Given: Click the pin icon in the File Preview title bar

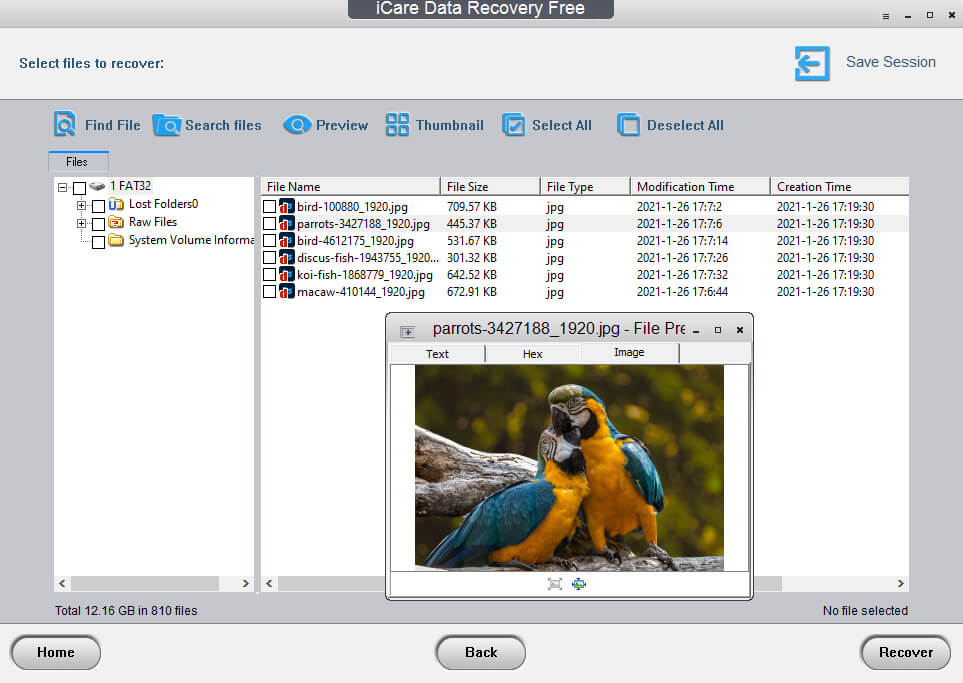Looking at the screenshot, I should pos(407,332).
